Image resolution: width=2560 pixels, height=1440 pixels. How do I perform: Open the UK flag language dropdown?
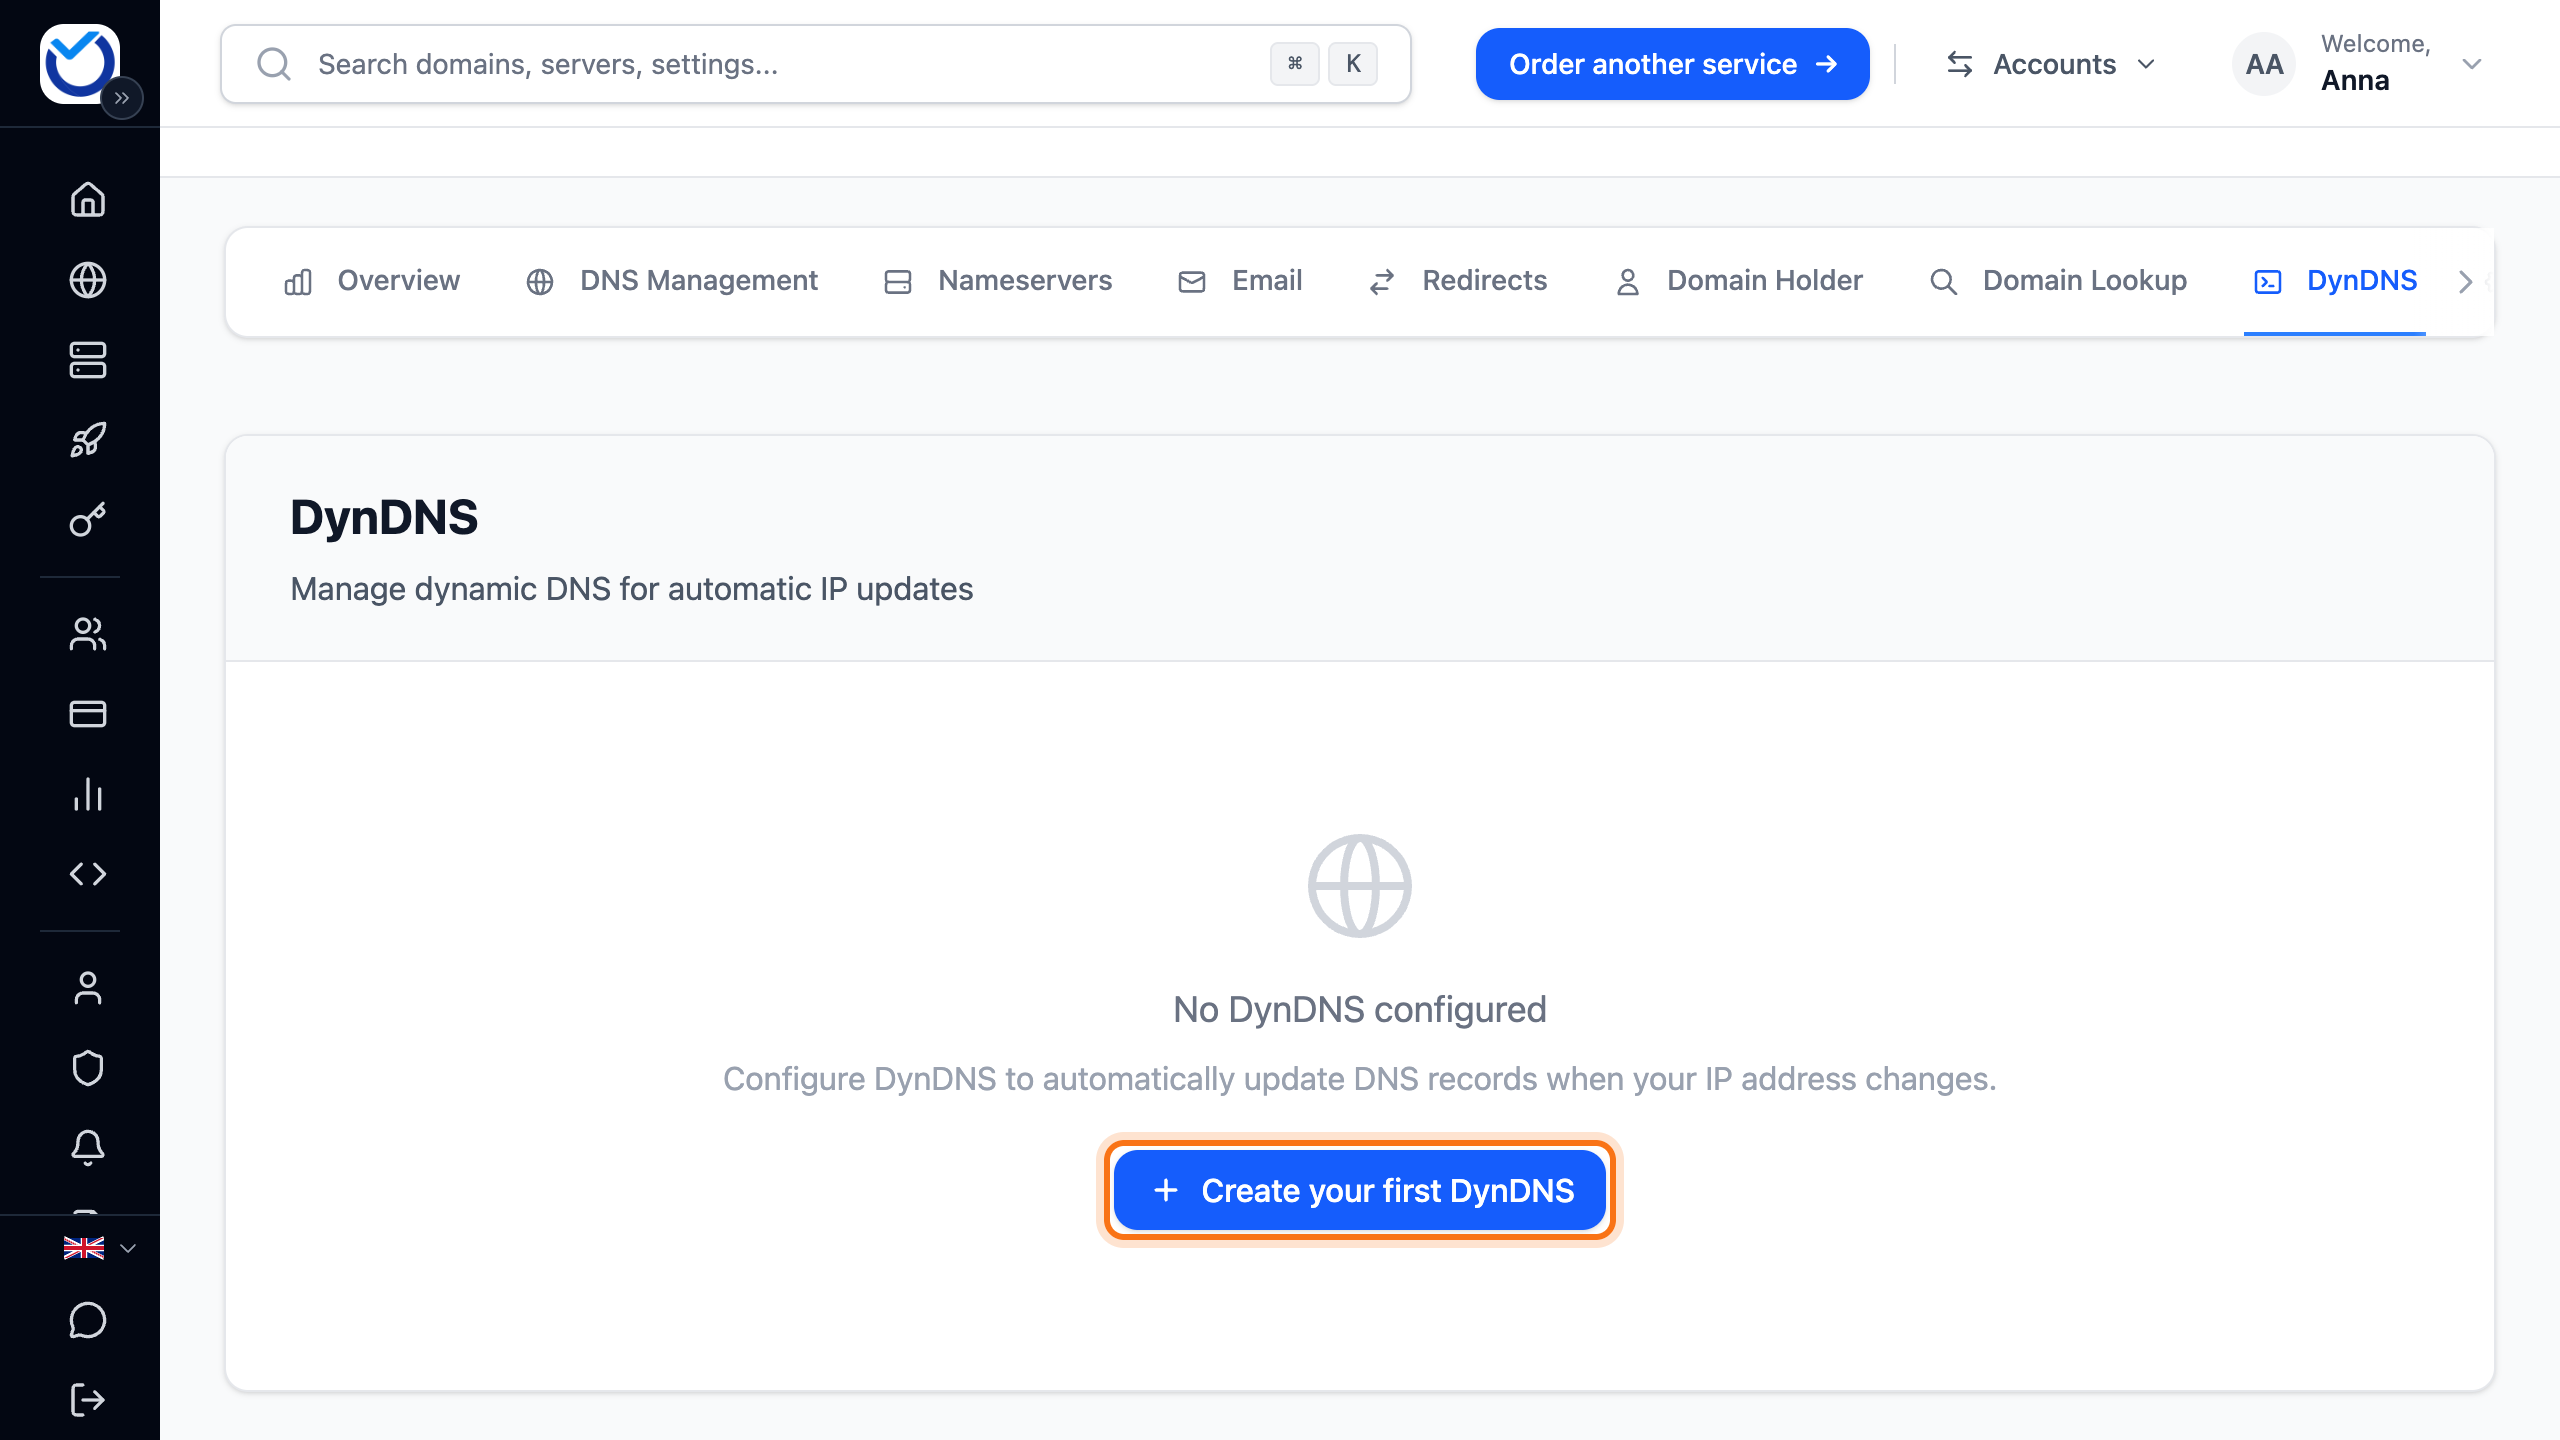(99, 1248)
